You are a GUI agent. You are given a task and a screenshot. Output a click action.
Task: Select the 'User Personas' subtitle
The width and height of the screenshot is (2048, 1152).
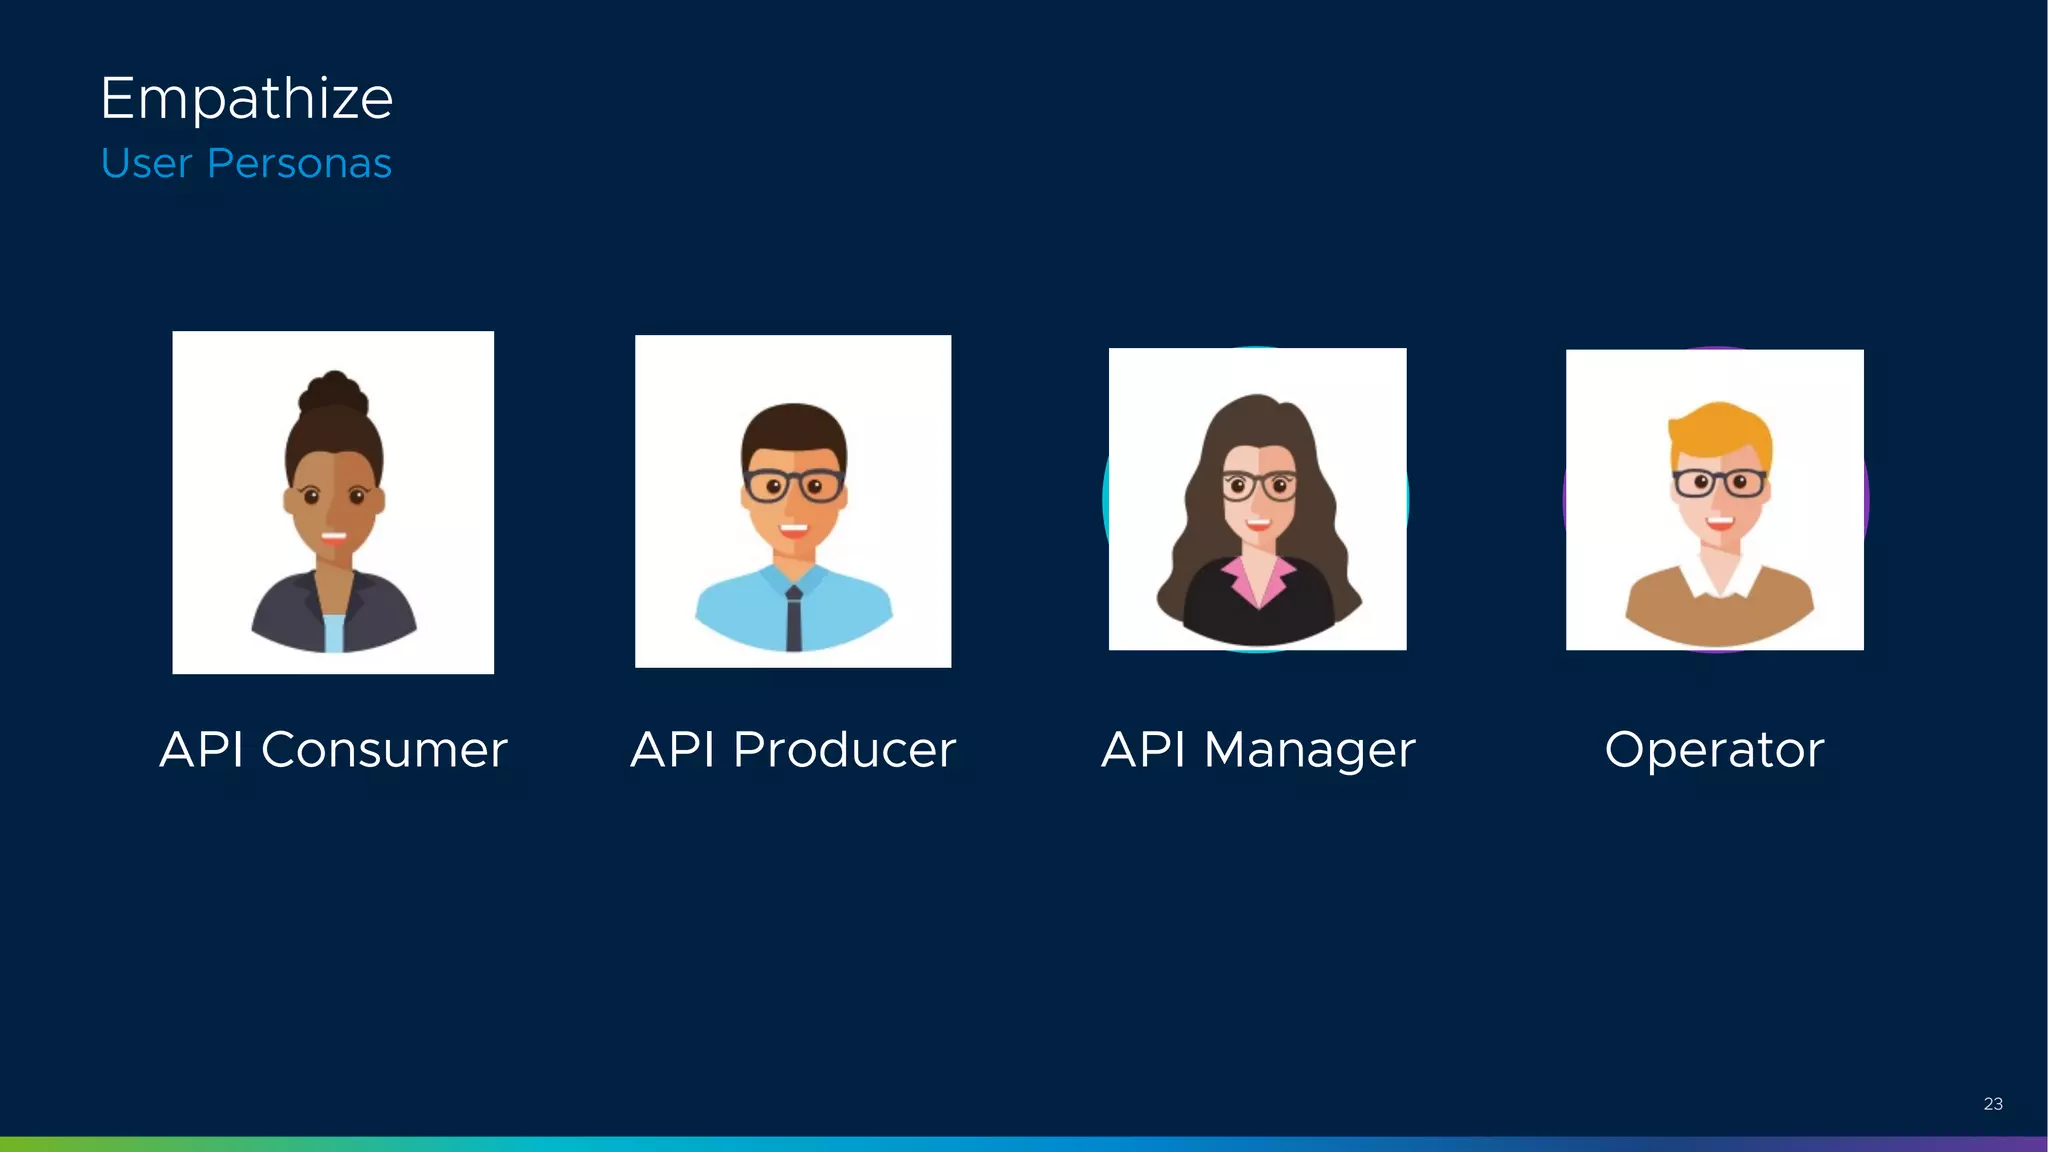coord(246,163)
